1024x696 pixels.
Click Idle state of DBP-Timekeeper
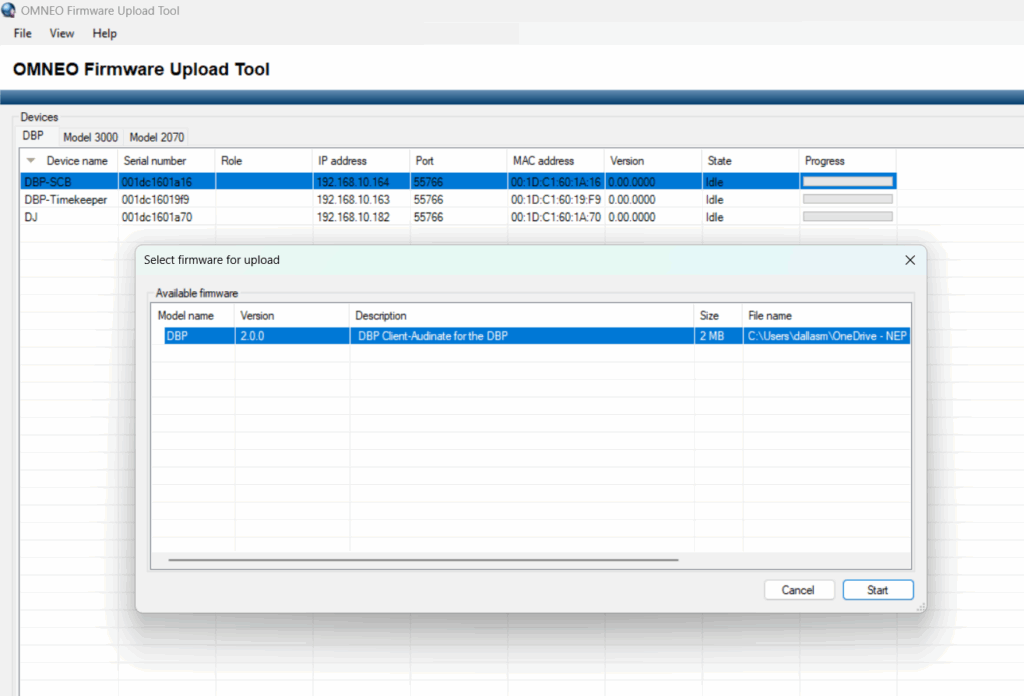click(714, 200)
